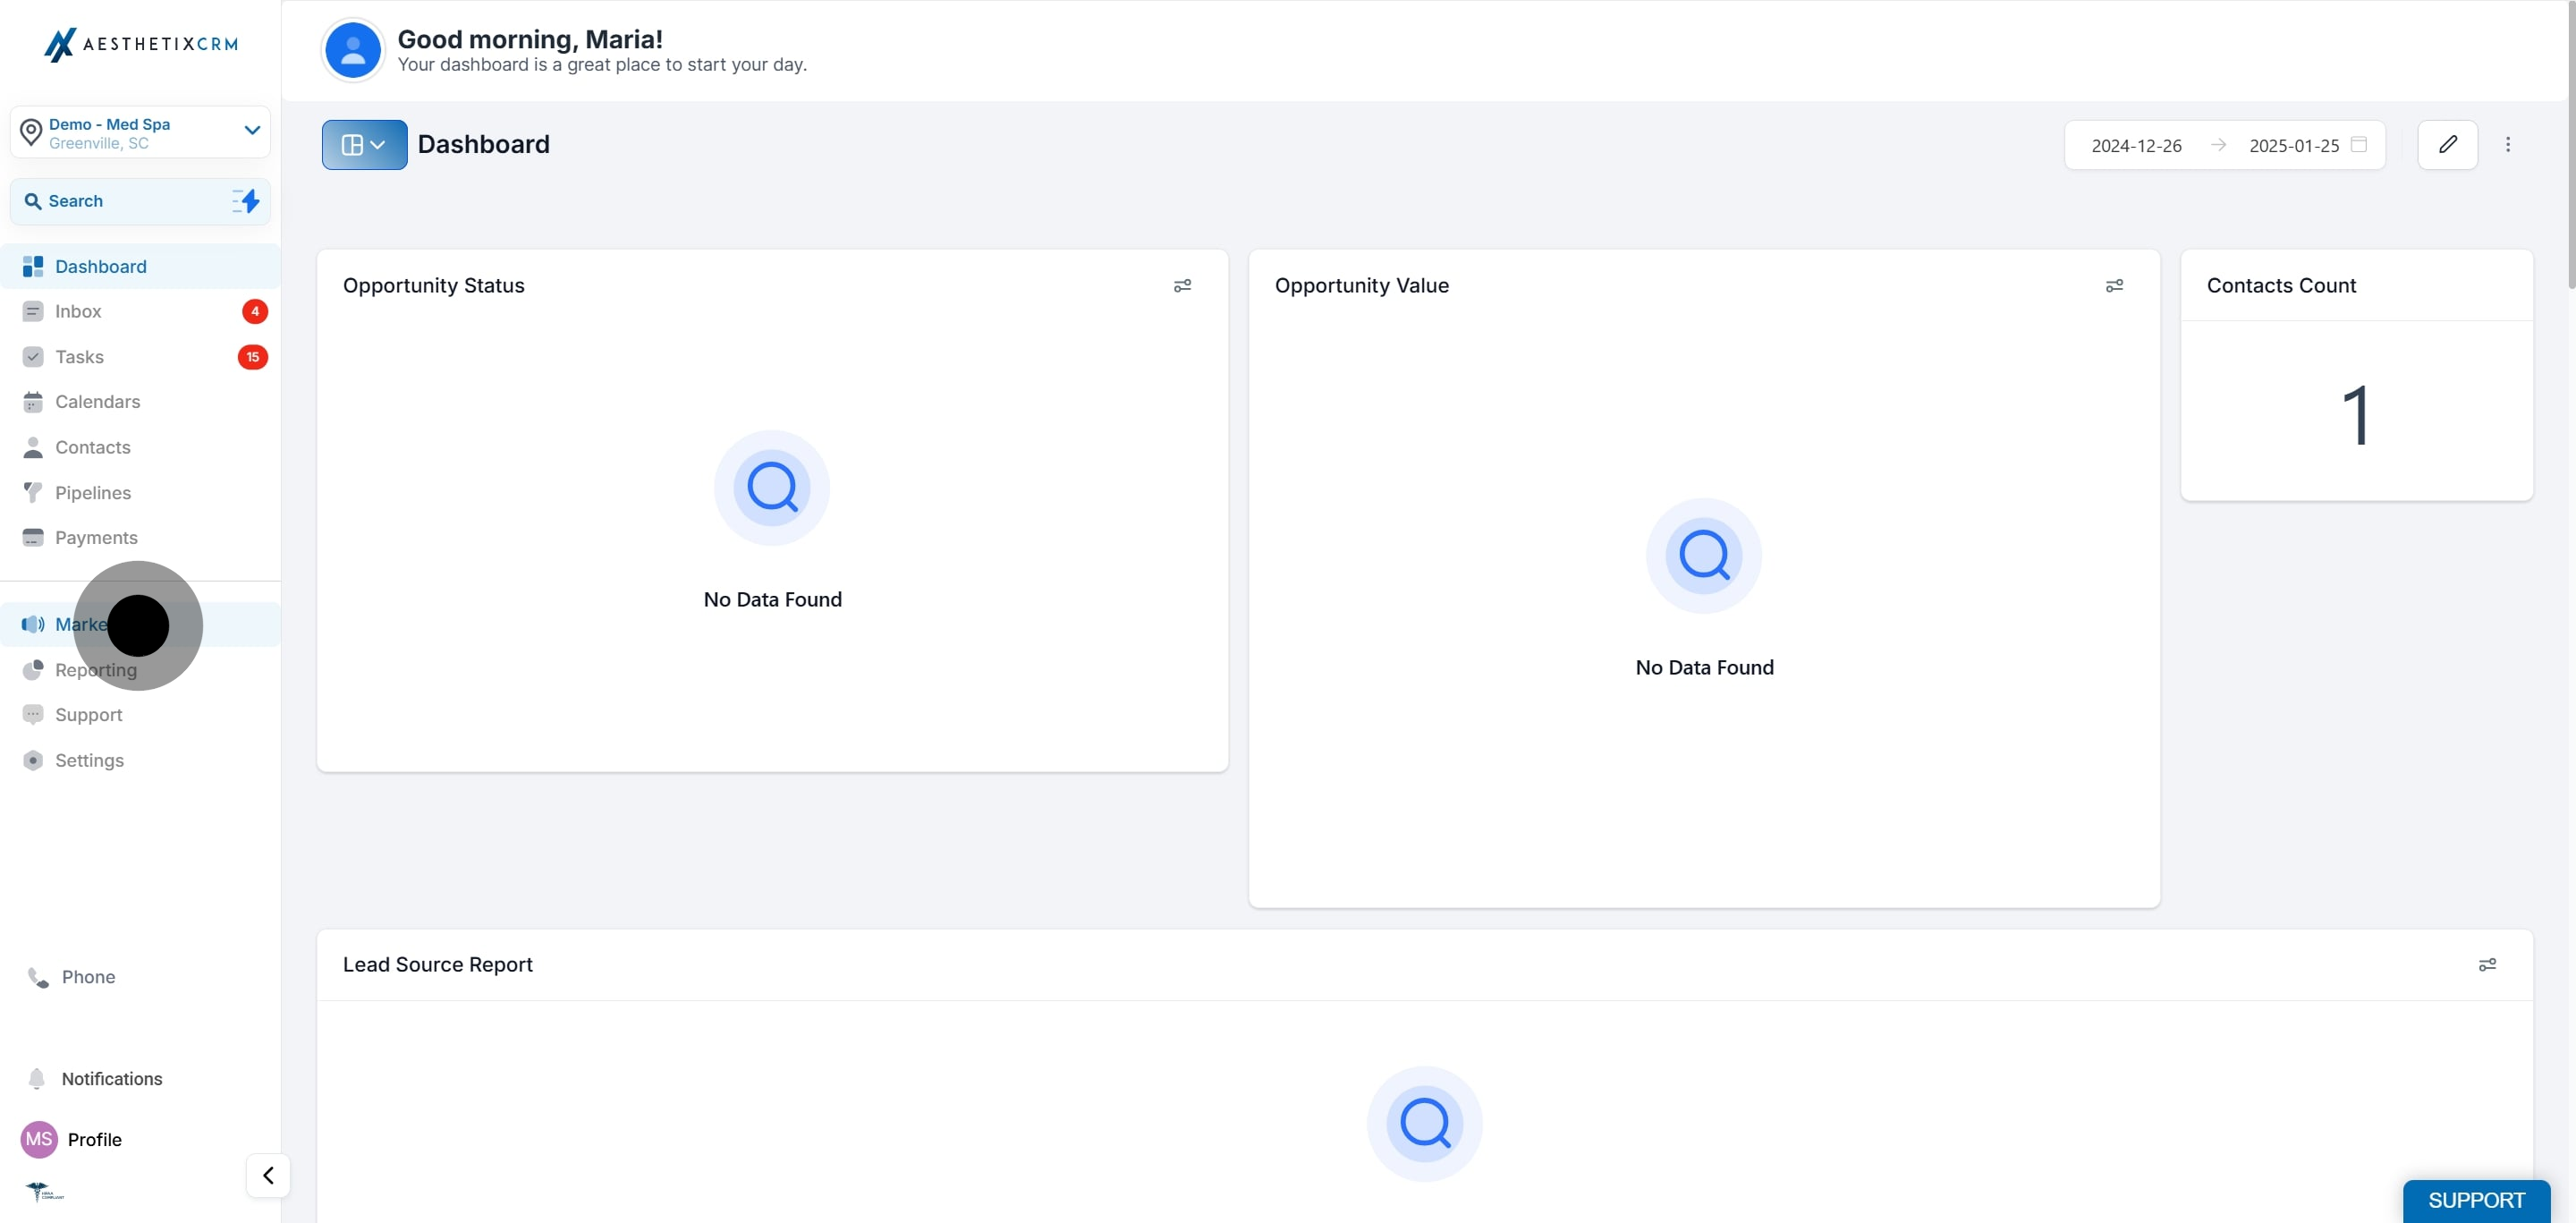Click the pencil edit dashboard icon
Image resolution: width=2576 pixels, height=1223 pixels.
2447,145
